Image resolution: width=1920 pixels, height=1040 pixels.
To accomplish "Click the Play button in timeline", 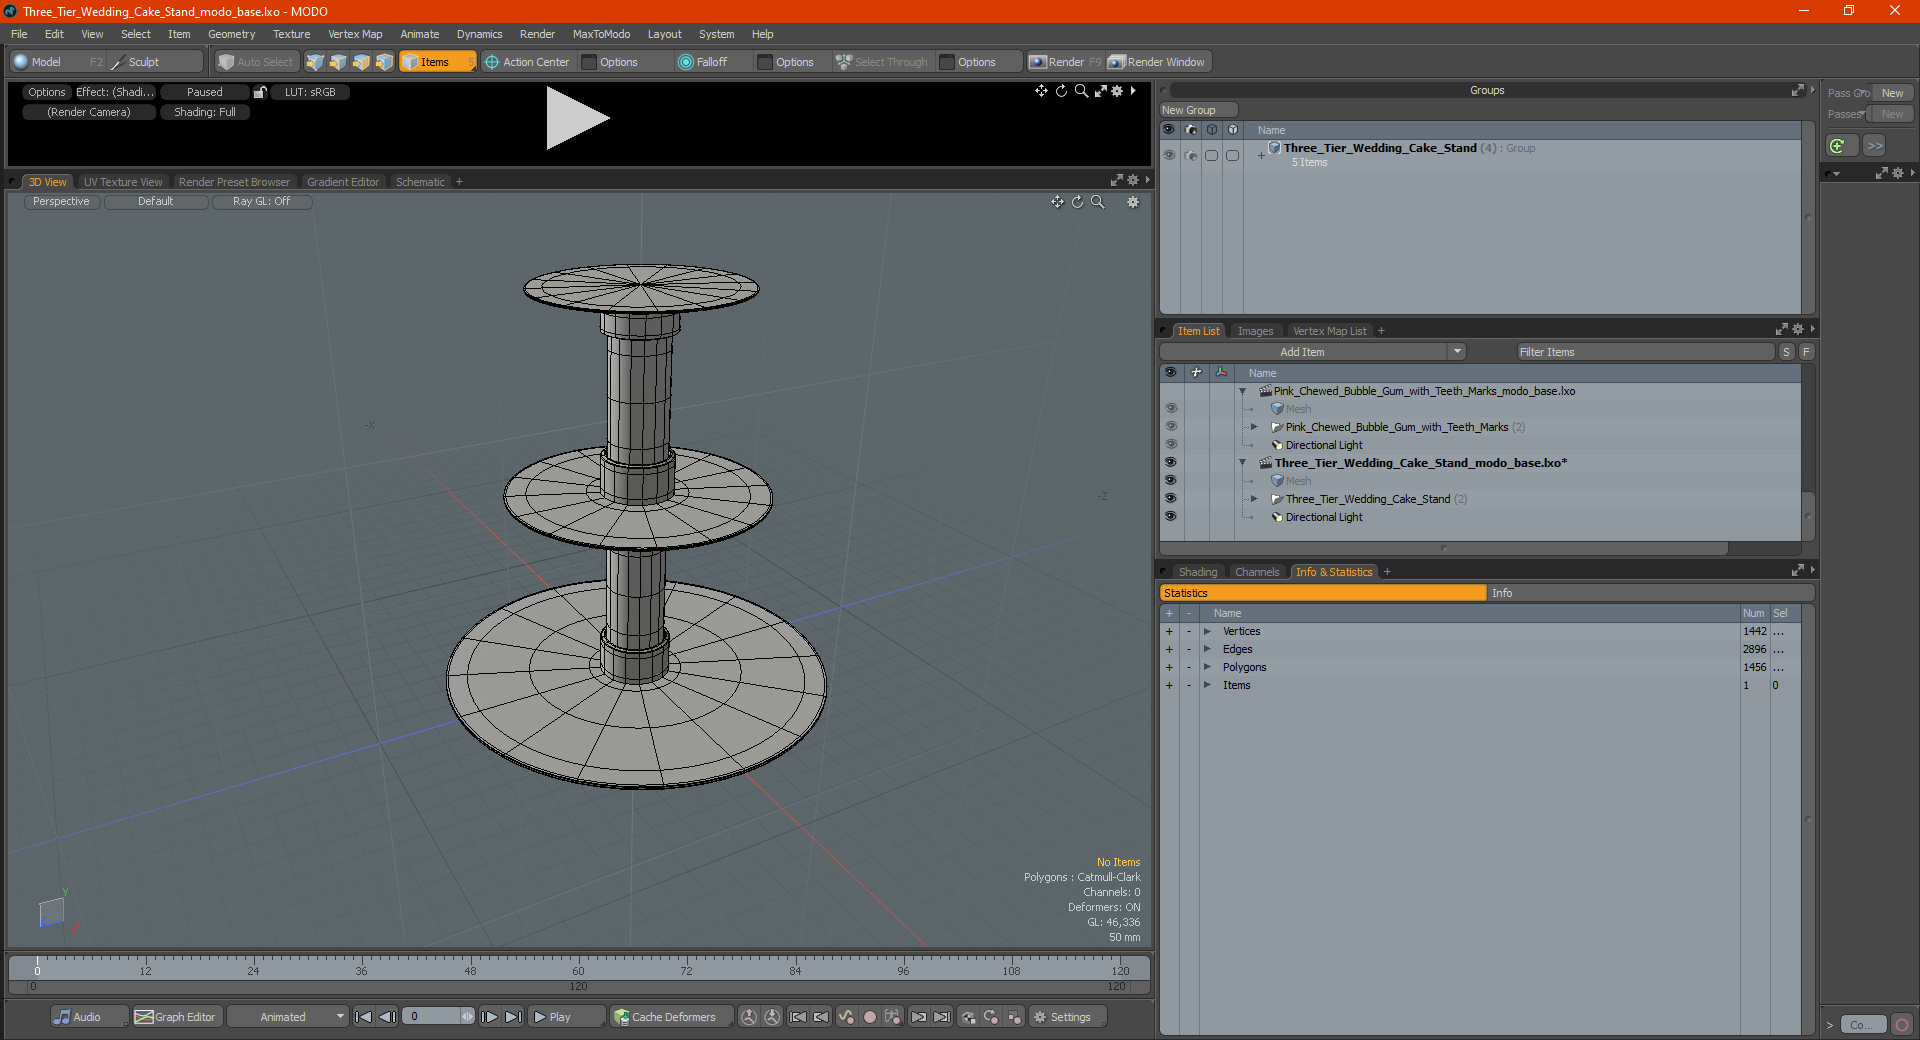I will coord(565,1017).
